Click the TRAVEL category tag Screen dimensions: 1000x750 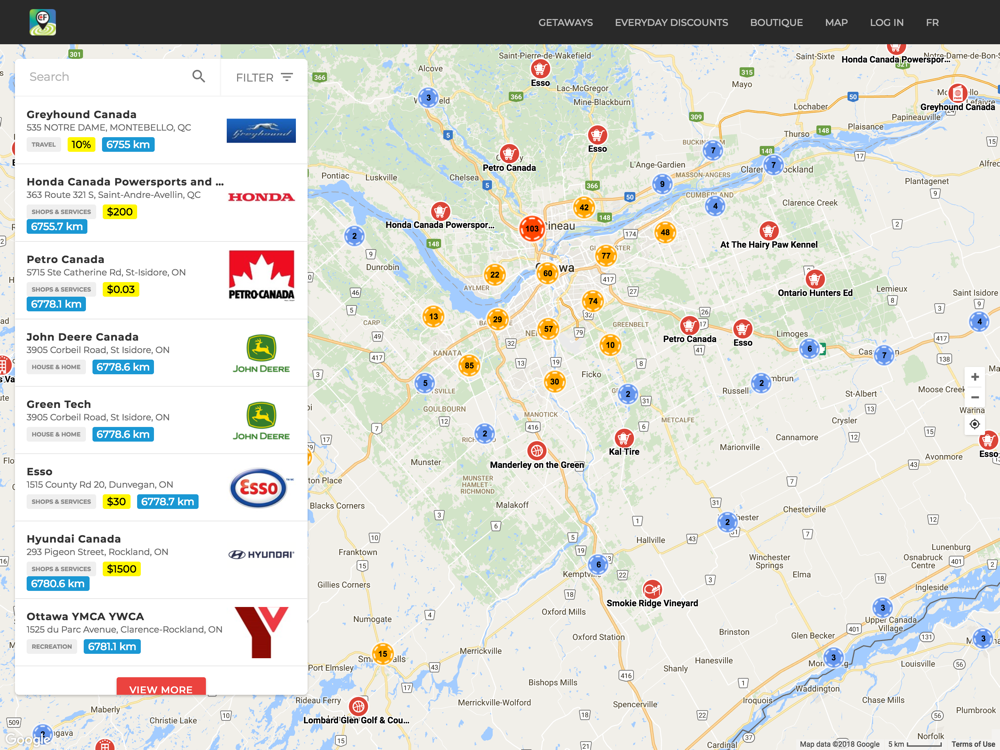tap(44, 145)
